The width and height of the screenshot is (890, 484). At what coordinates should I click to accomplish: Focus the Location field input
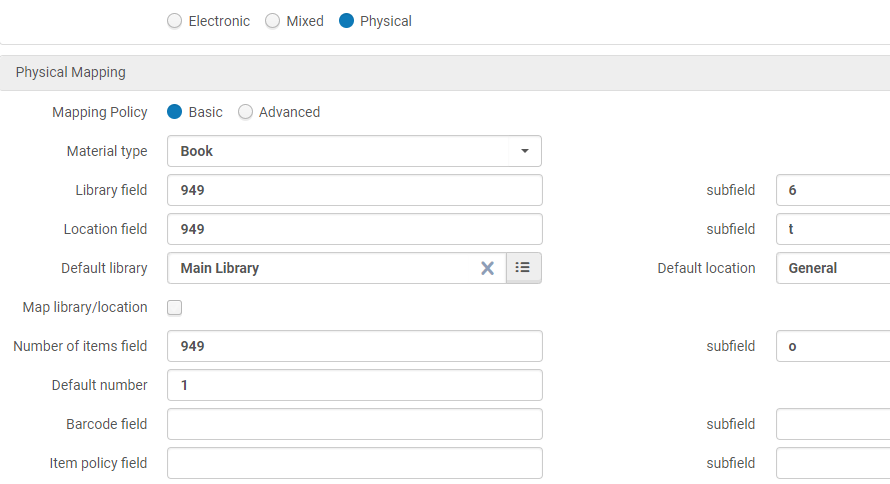click(x=354, y=229)
